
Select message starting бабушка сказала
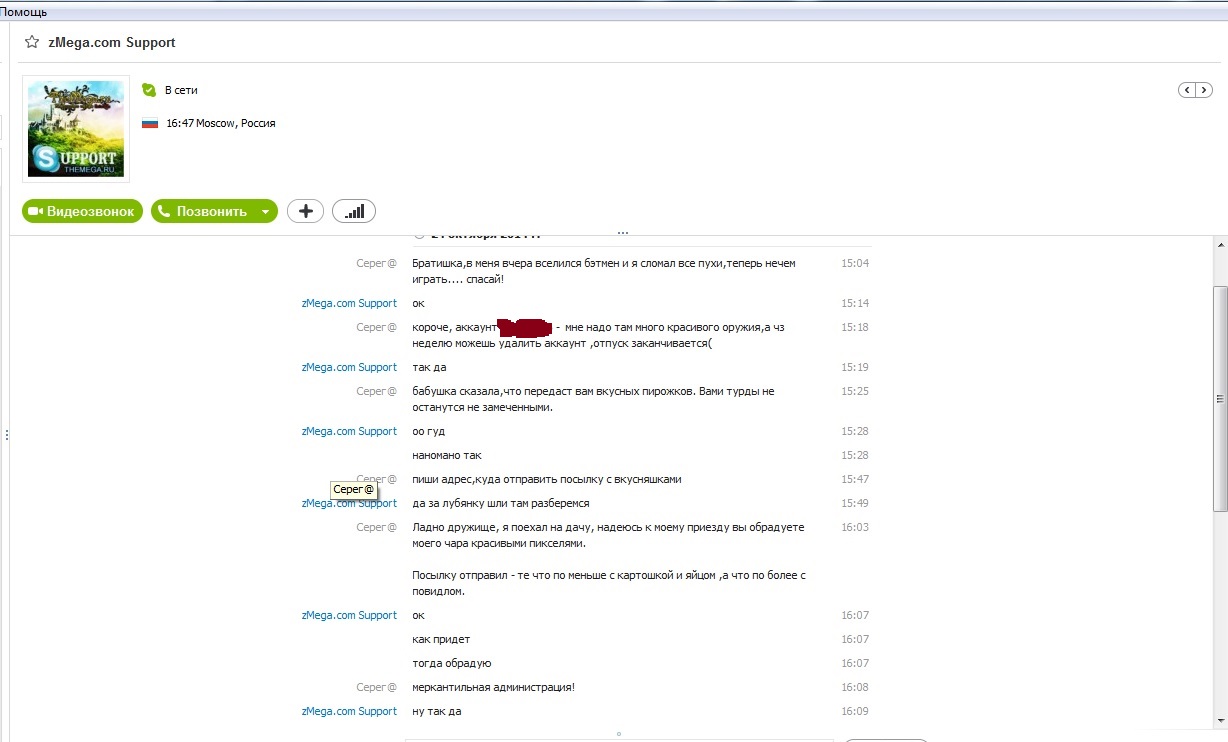click(x=593, y=399)
